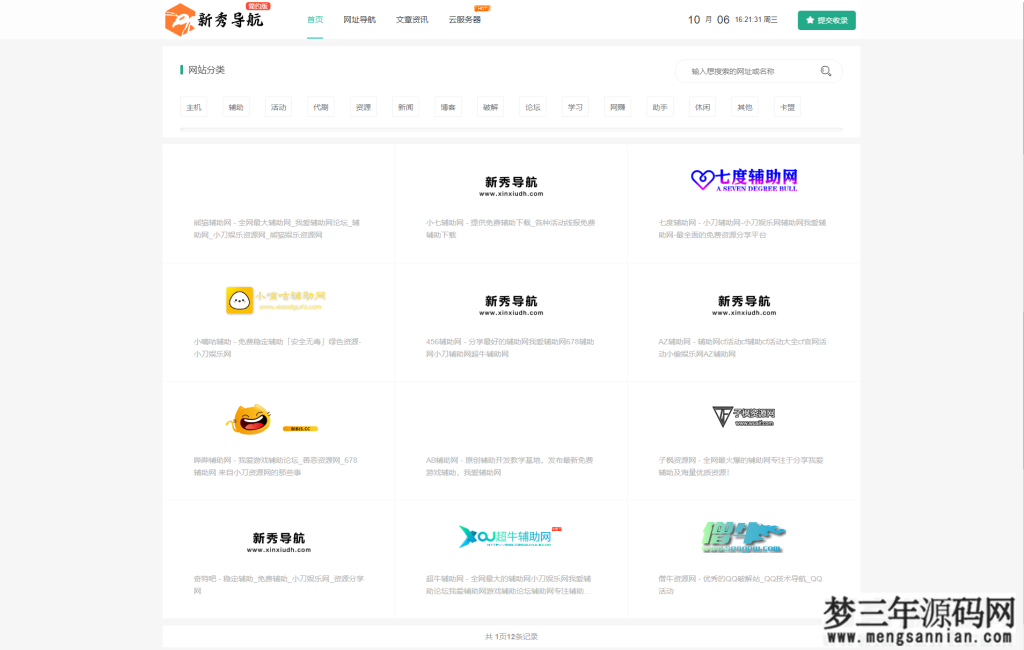Open the 破解 category listing
This screenshot has height=650, width=1024.
click(x=489, y=106)
